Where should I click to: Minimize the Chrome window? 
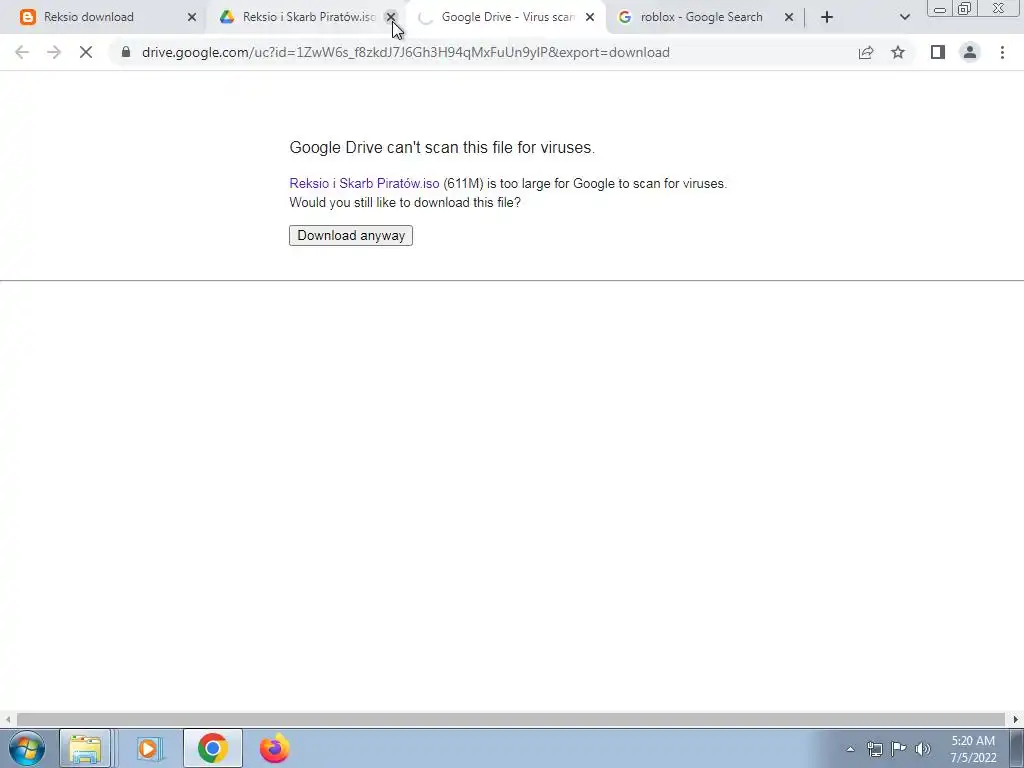[940, 8]
